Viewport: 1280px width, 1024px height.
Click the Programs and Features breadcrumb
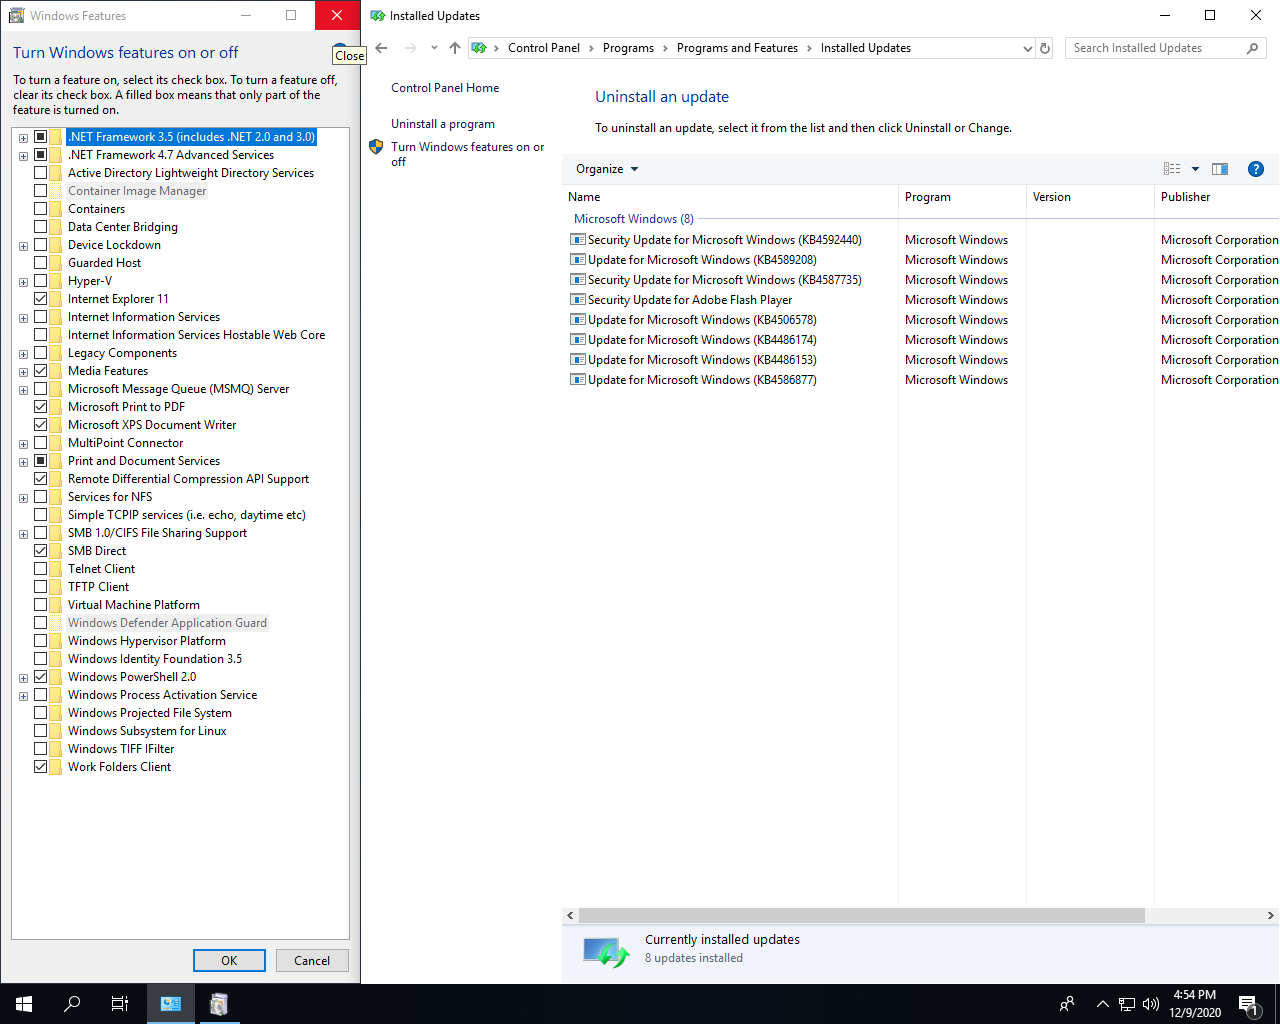pos(737,48)
